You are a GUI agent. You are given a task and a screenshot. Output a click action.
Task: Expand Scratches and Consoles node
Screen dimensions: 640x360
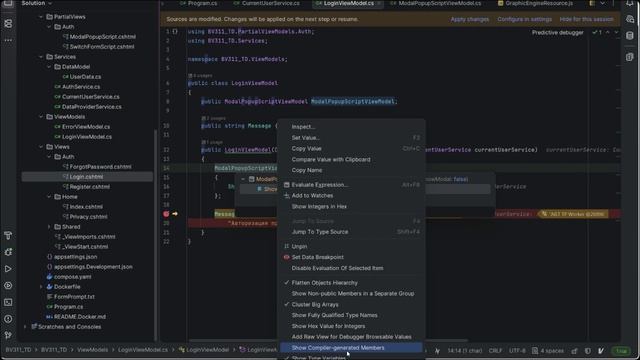pyautogui.click(x=25, y=327)
